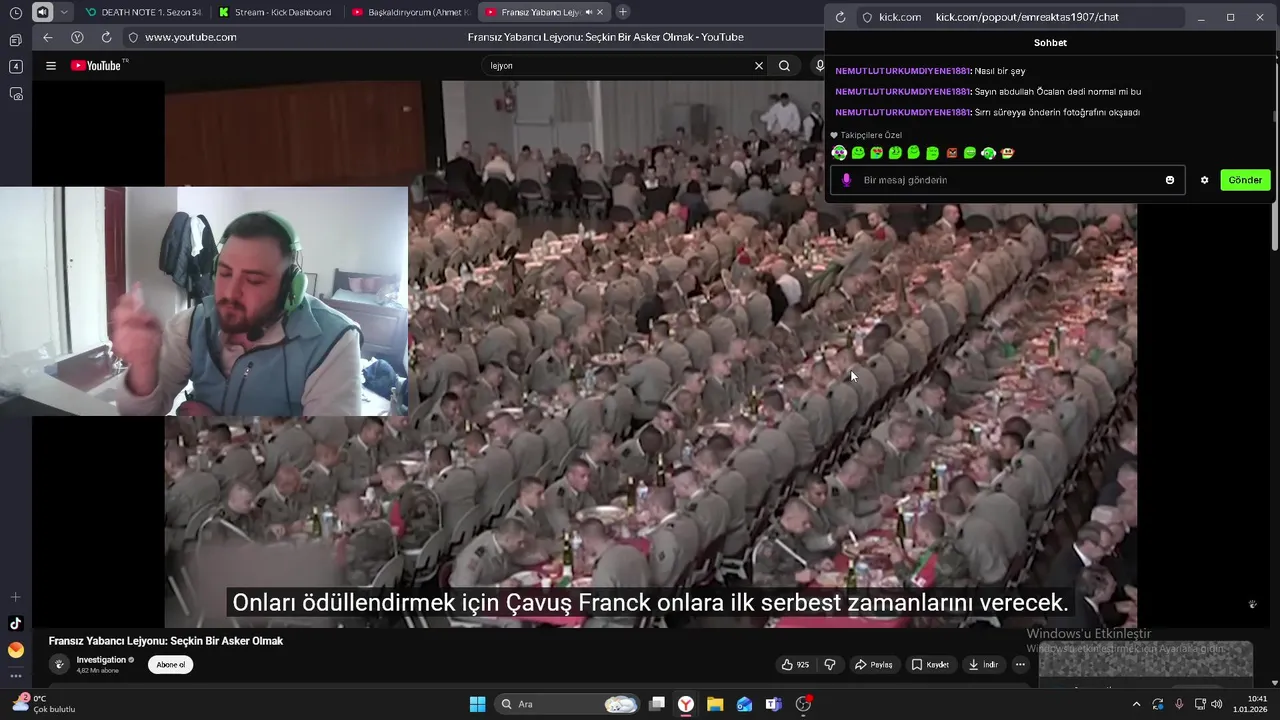Open Task View from the taskbar

coord(657,704)
